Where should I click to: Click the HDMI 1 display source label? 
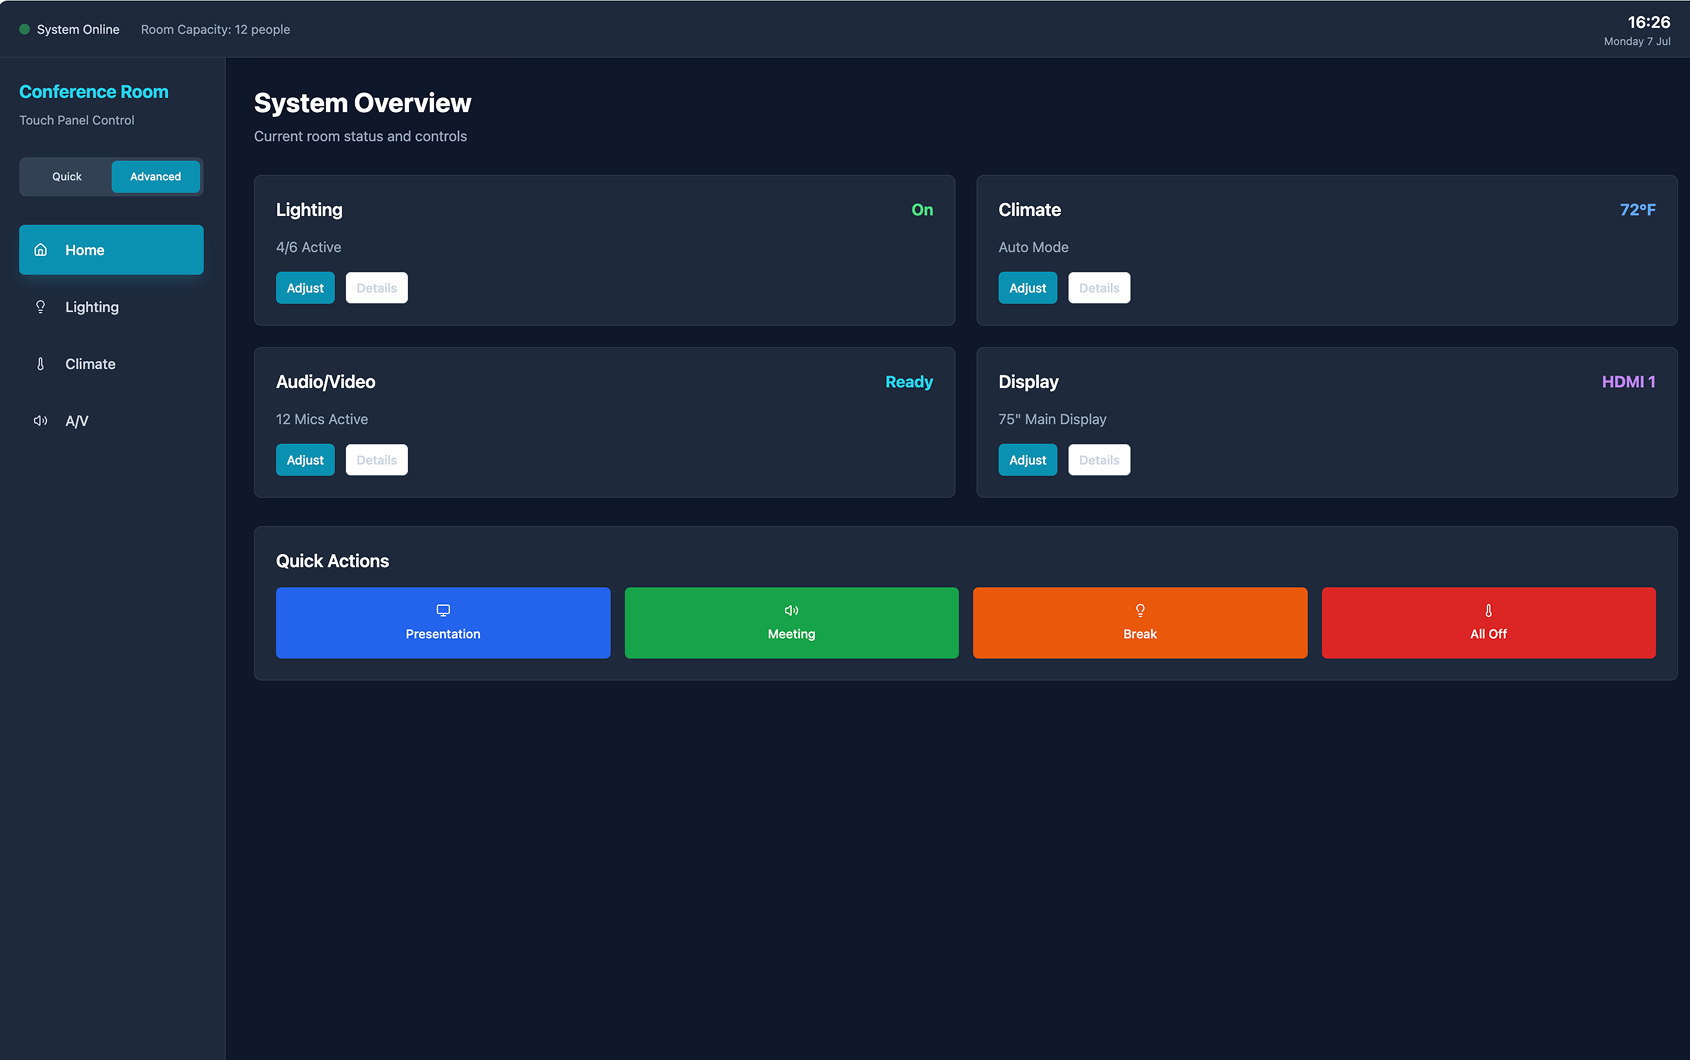1628,382
